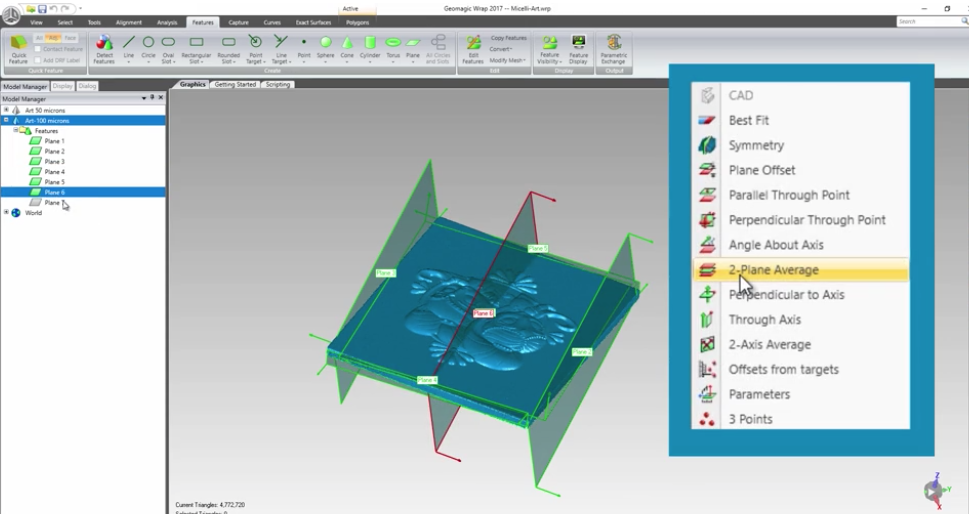Expand the World node
The image size is (969, 514).
6,212
